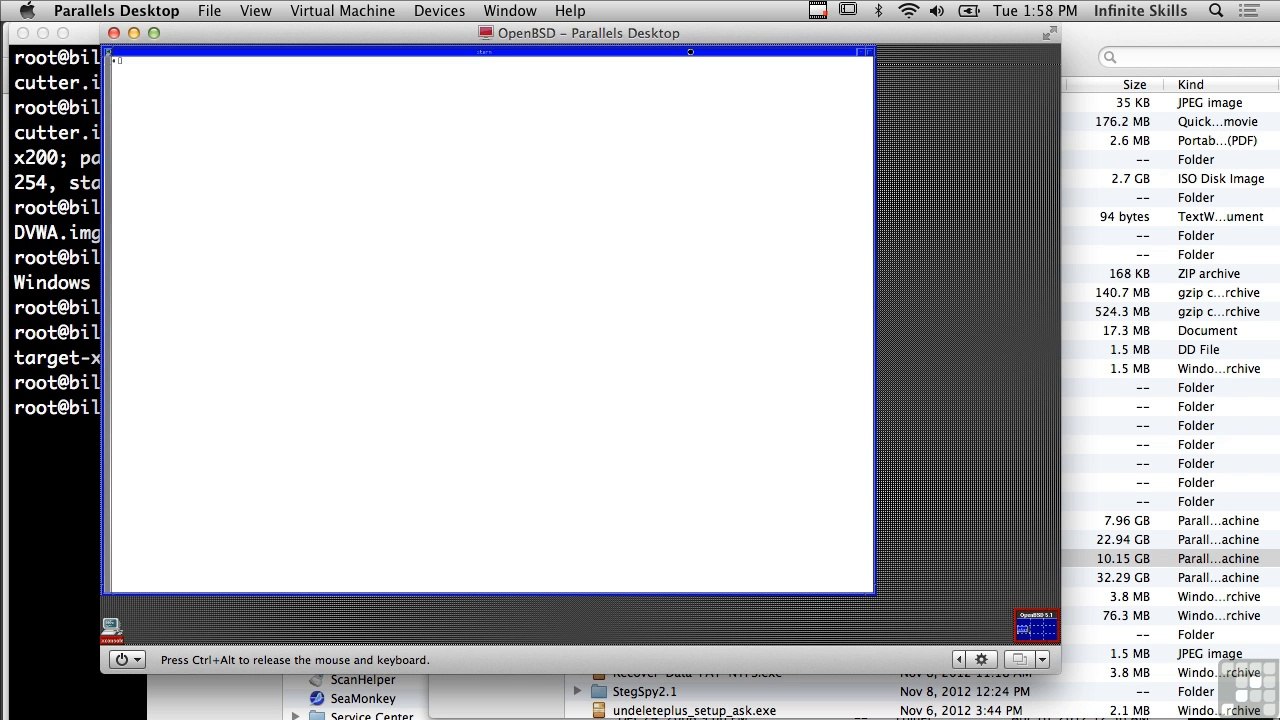Select the highlighted 10.15 GB row
The image size is (1280, 720).
click(1172, 559)
